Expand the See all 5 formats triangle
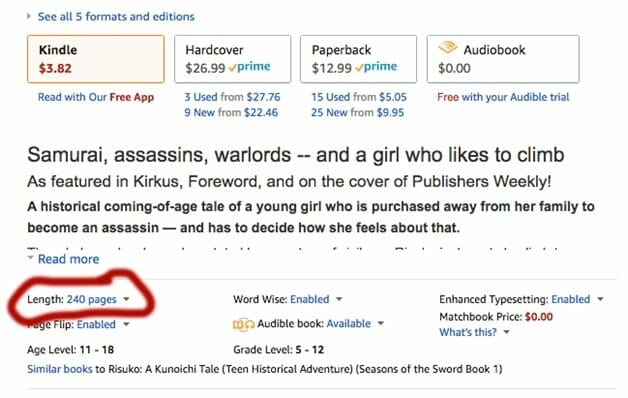 29,16
